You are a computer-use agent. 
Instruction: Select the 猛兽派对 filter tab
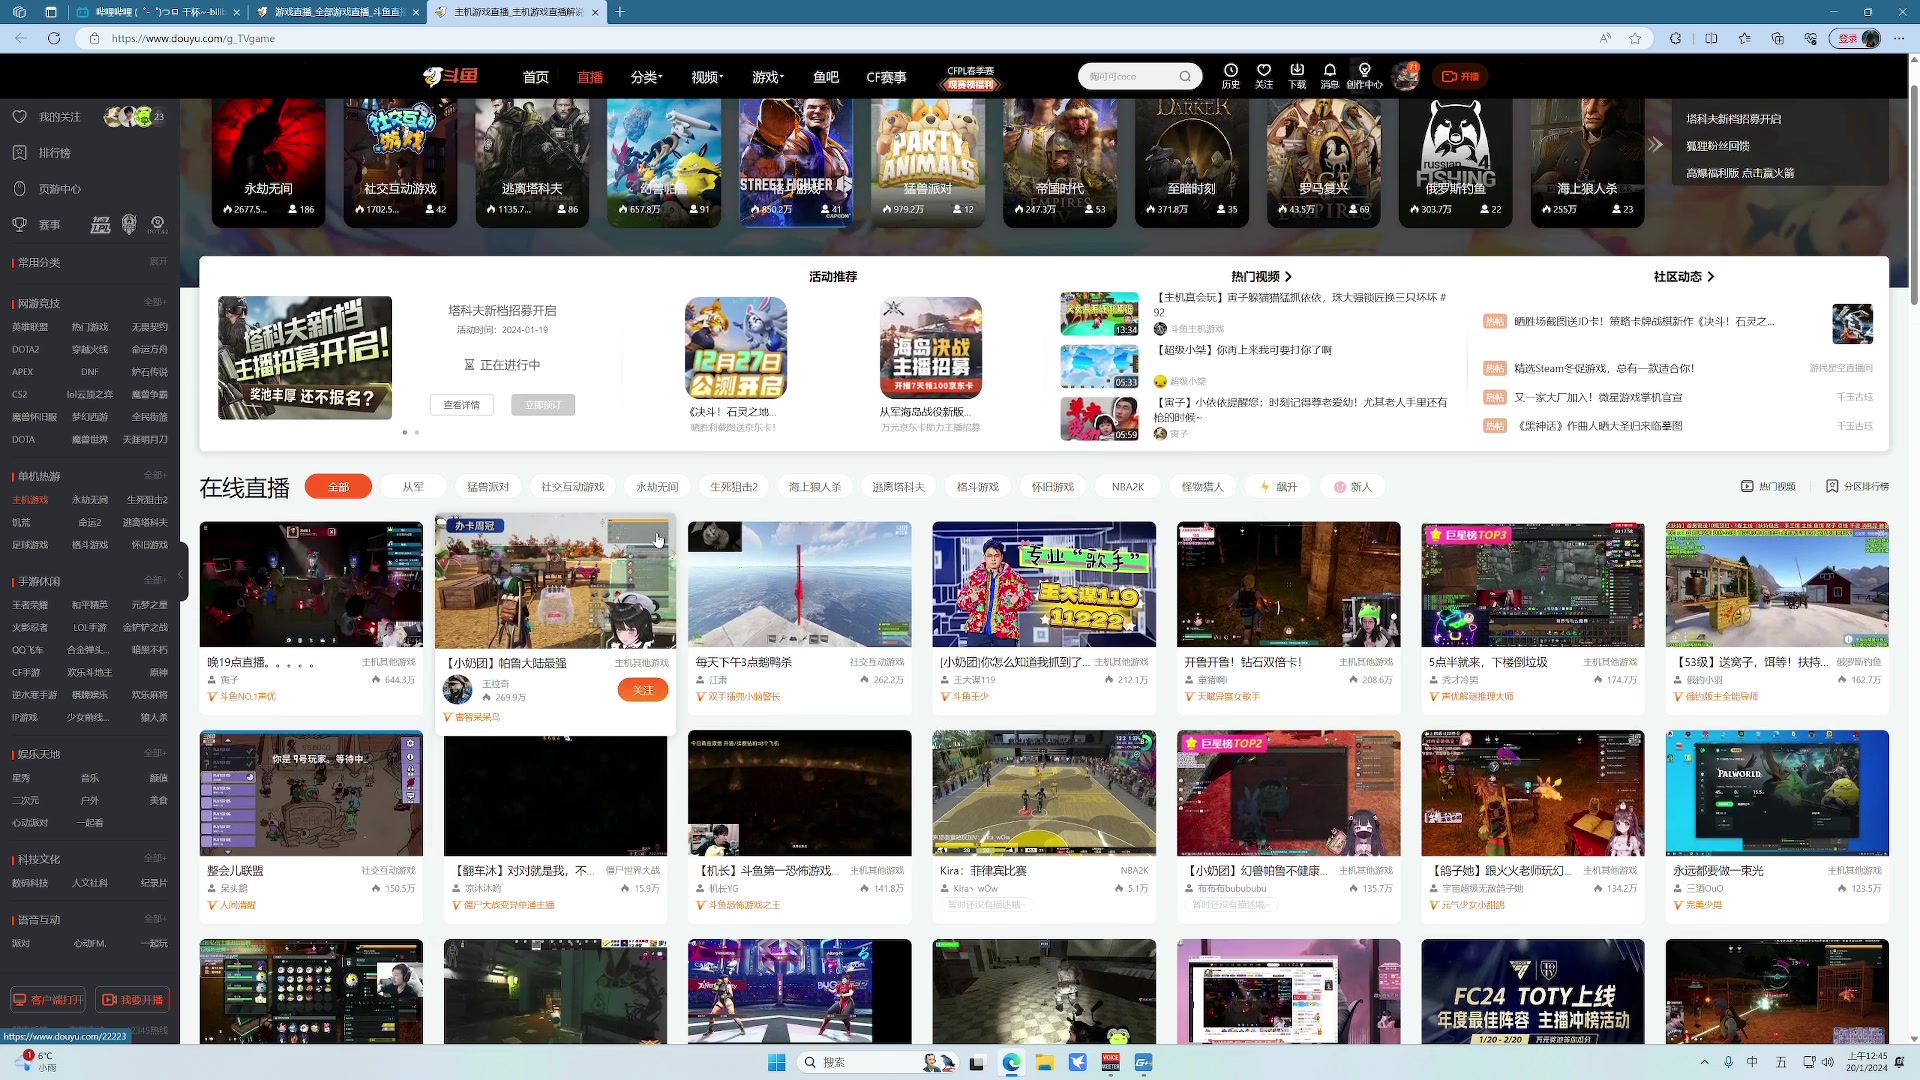tap(488, 487)
